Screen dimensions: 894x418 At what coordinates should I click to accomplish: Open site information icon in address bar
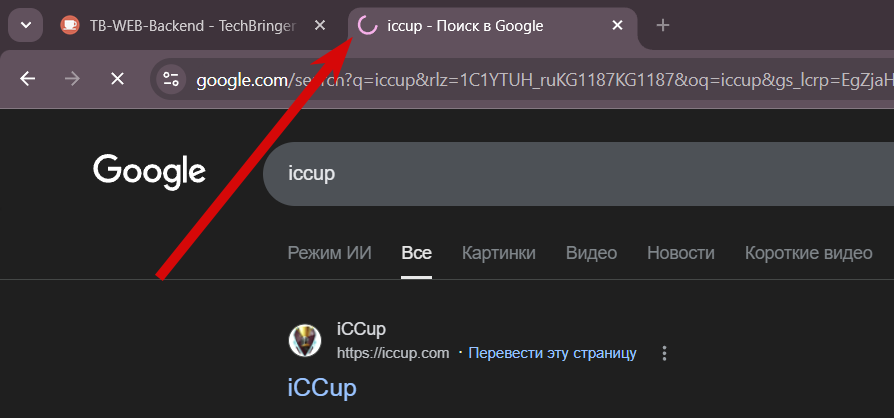click(x=172, y=78)
